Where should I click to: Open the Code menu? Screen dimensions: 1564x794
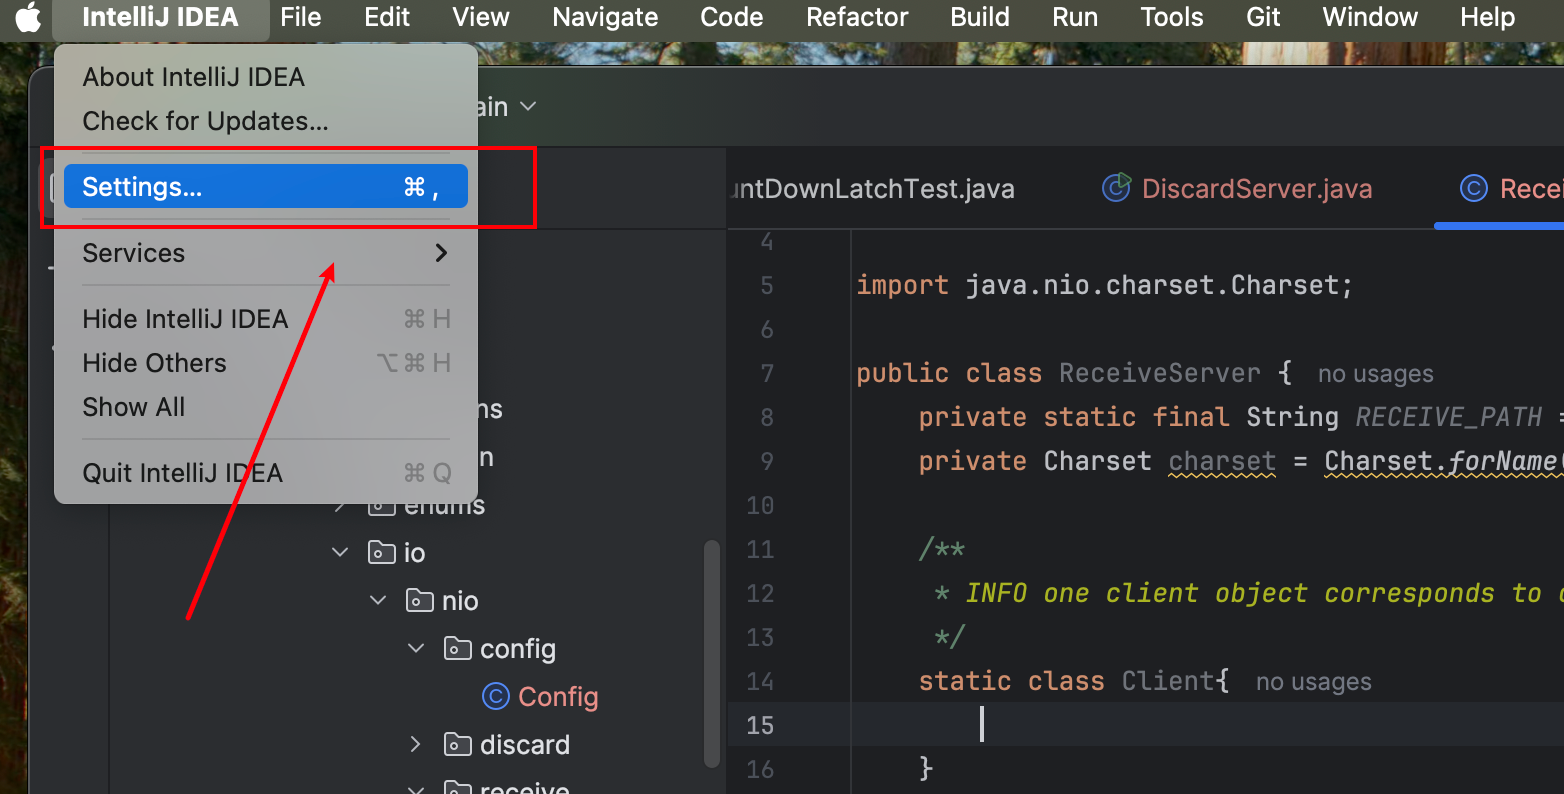732,17
